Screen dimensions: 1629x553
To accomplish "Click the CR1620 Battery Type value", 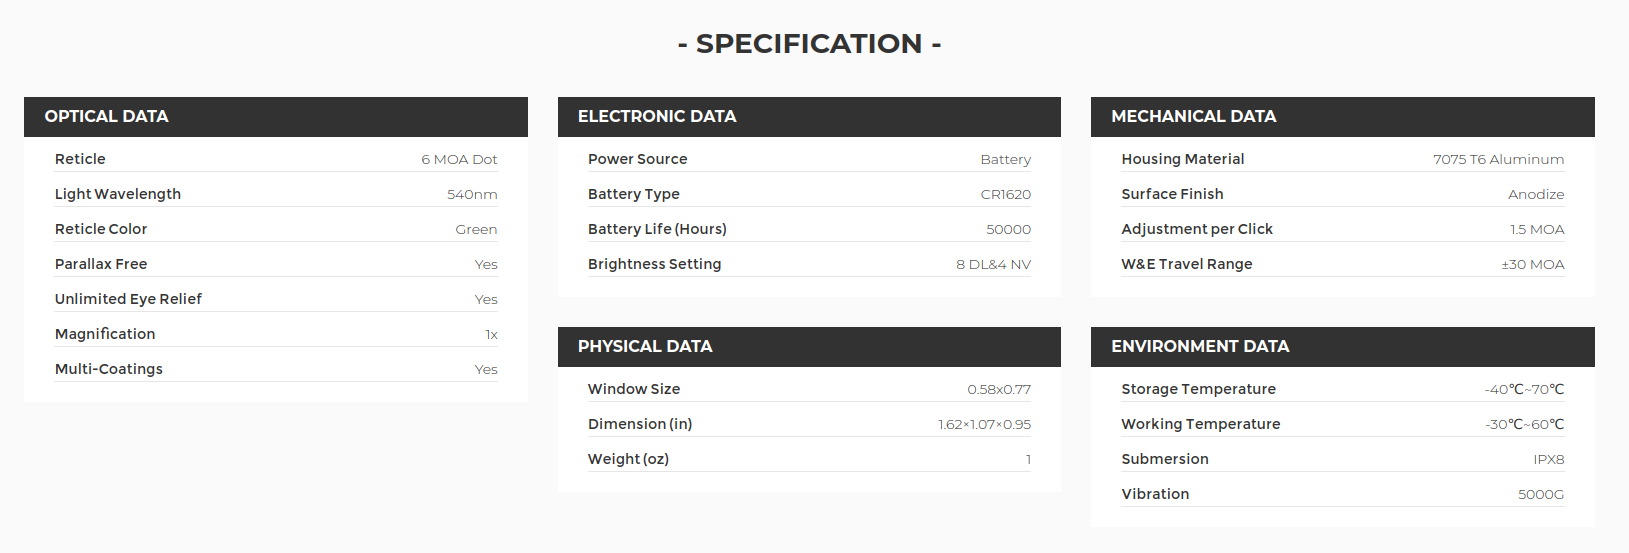I will click(1005, 194).
